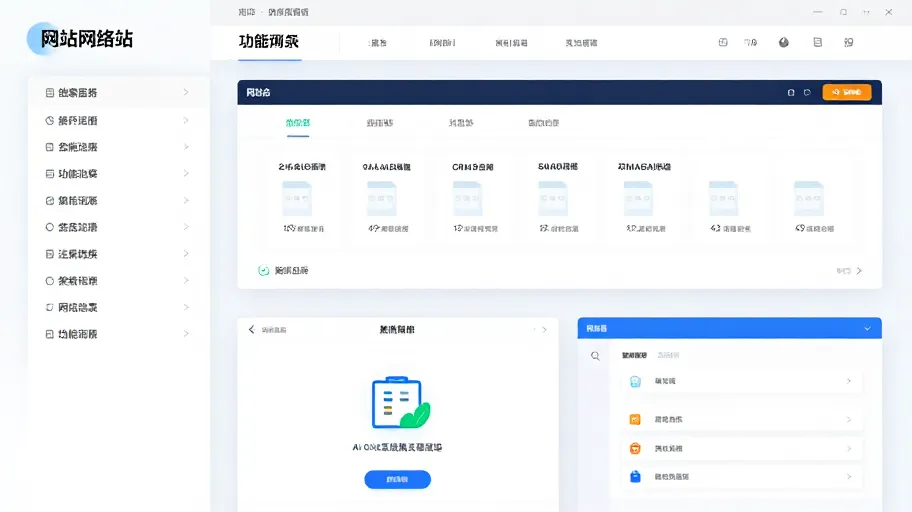Collapse the blue-header panel using its down chevron
Image resolution: width=912 pixels, height=512 pixels.
pos(867,329)
